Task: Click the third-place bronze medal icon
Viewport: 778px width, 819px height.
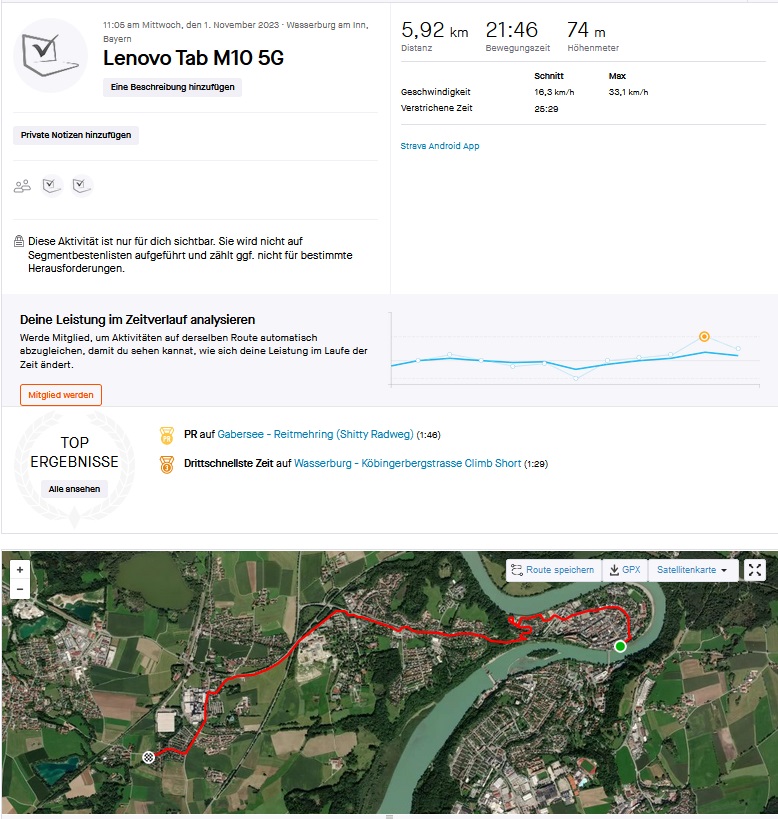Action: (167, 464)
